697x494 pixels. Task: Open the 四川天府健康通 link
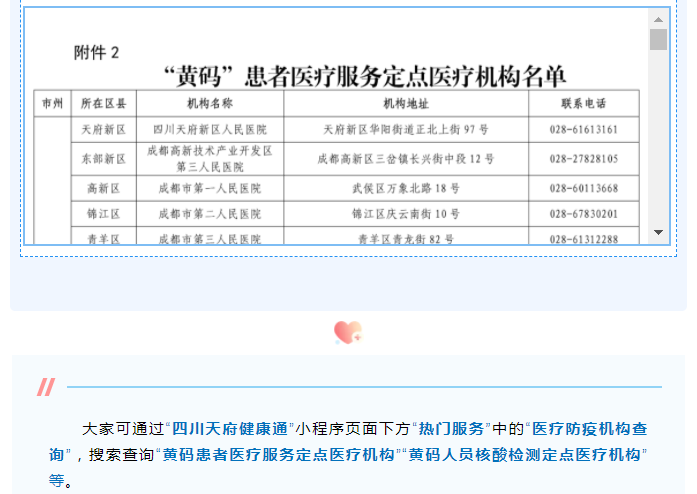coord(229,430)
